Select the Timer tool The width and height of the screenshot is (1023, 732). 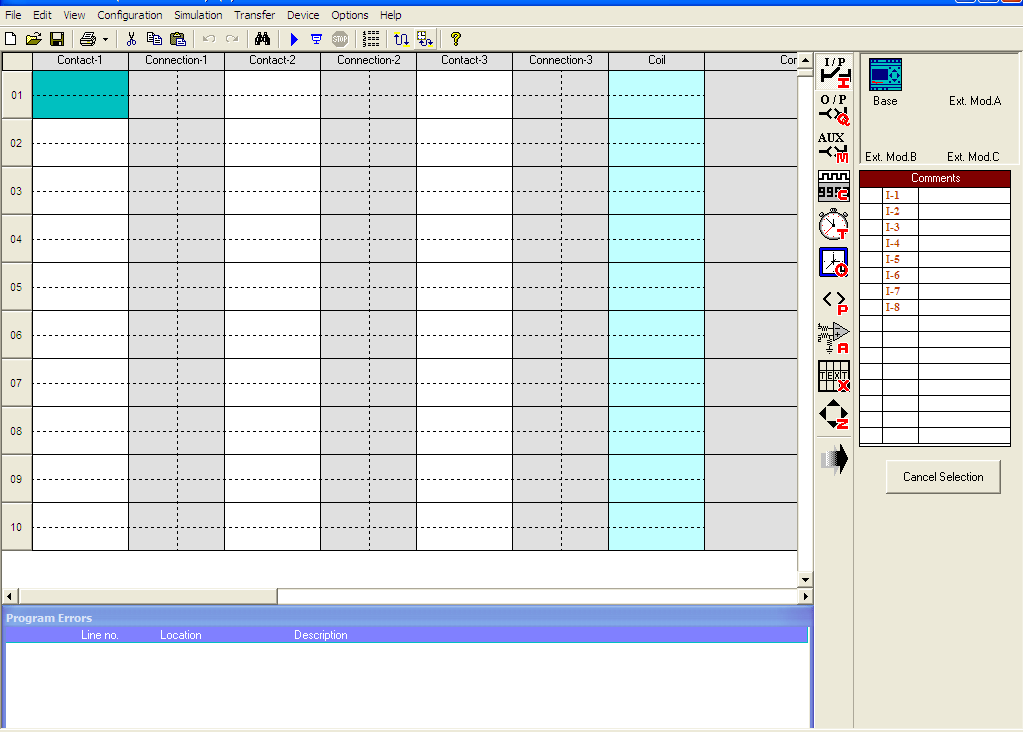point(833,224)
